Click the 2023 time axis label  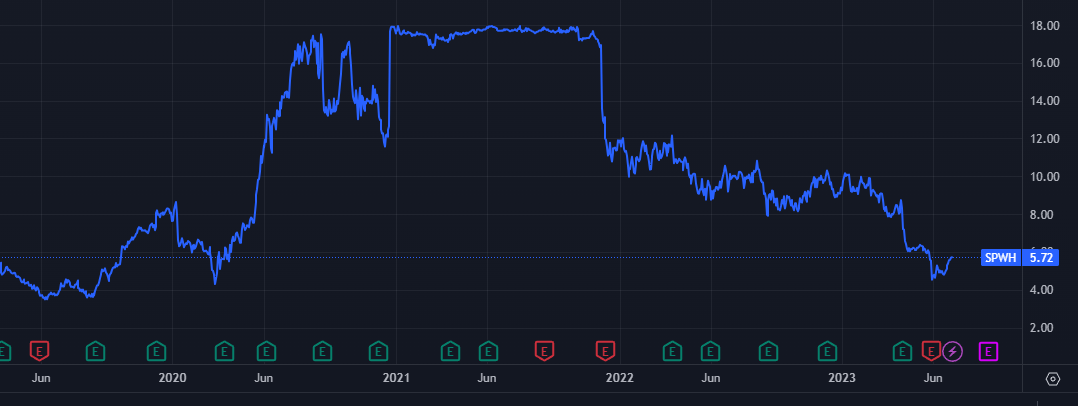coord(842,378)
